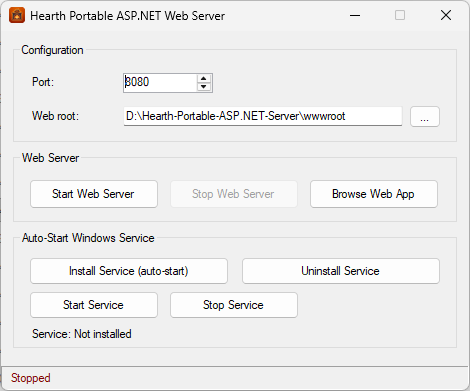Click the Auto-Start Windows Service group title
Image resolution: width=470 pixels, height=391 pixels.
(88, 238)
